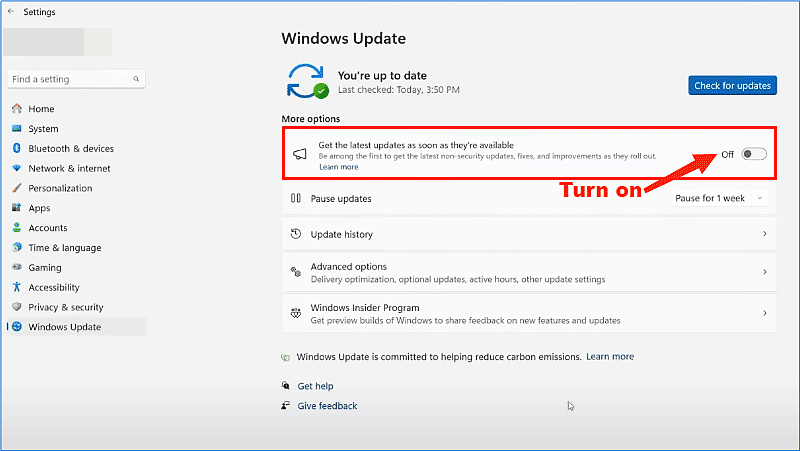Click the Time & language globe icon

[17, 247]
